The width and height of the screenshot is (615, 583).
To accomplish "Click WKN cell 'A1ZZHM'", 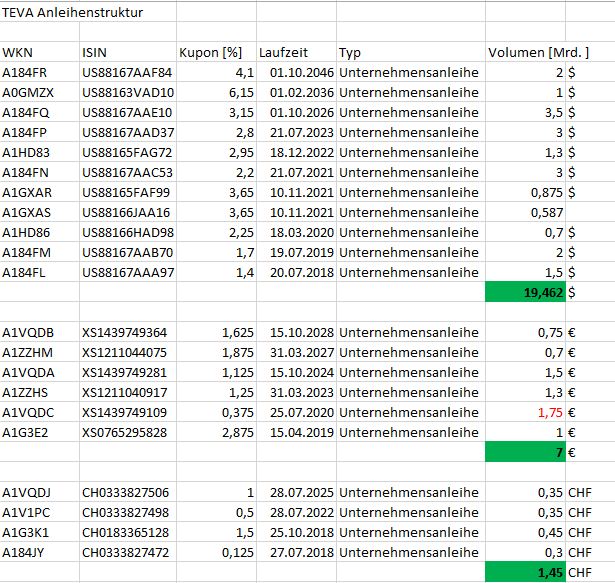I will (x=40, y=352).
